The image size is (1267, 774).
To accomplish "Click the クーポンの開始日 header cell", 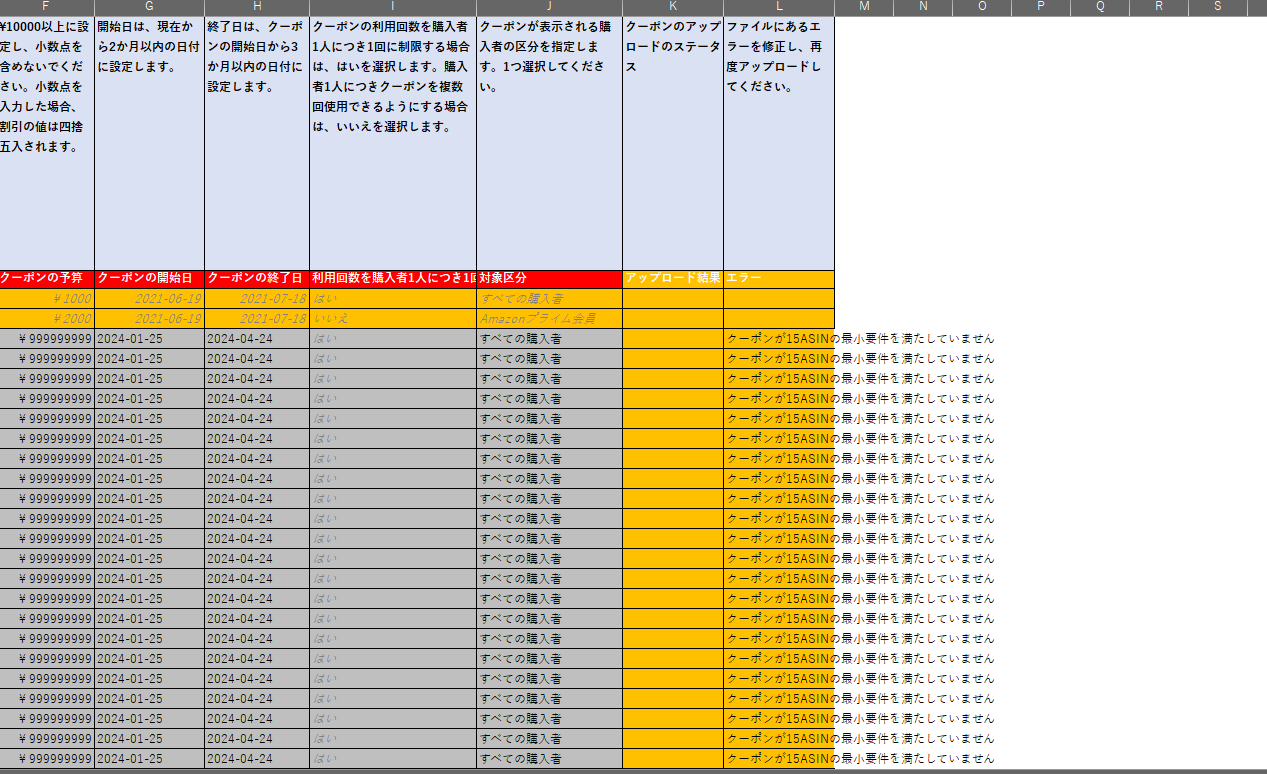I will 150,278.
